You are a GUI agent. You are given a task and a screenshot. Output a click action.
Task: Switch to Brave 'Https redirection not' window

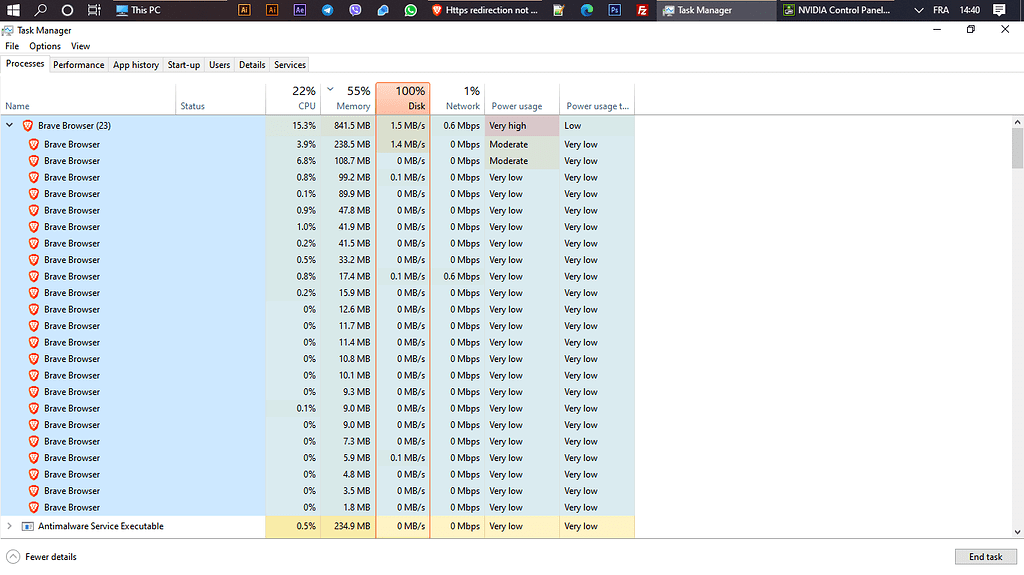click(485, 10)
